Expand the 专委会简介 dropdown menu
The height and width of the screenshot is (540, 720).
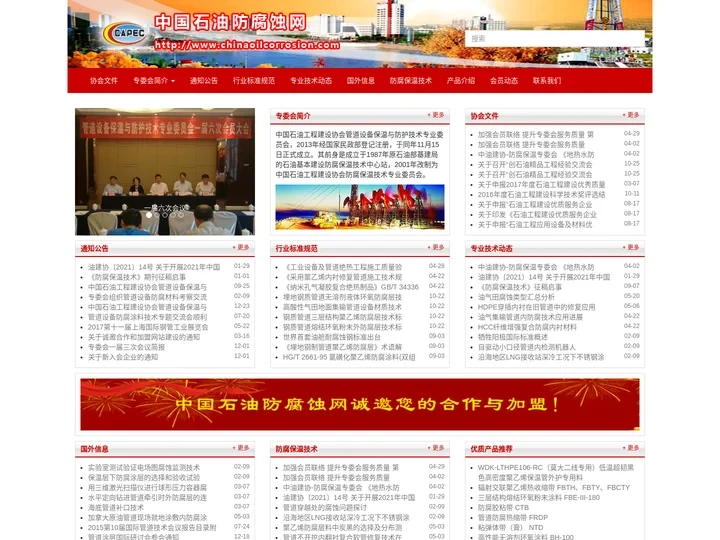point(154,81)
